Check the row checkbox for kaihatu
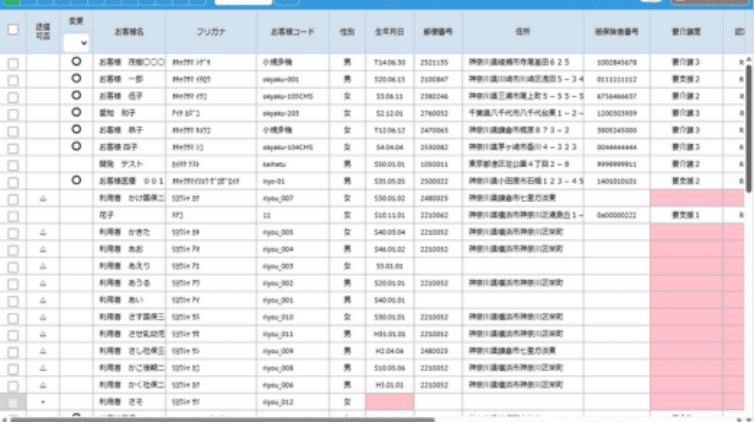 (x=13, y=165)
